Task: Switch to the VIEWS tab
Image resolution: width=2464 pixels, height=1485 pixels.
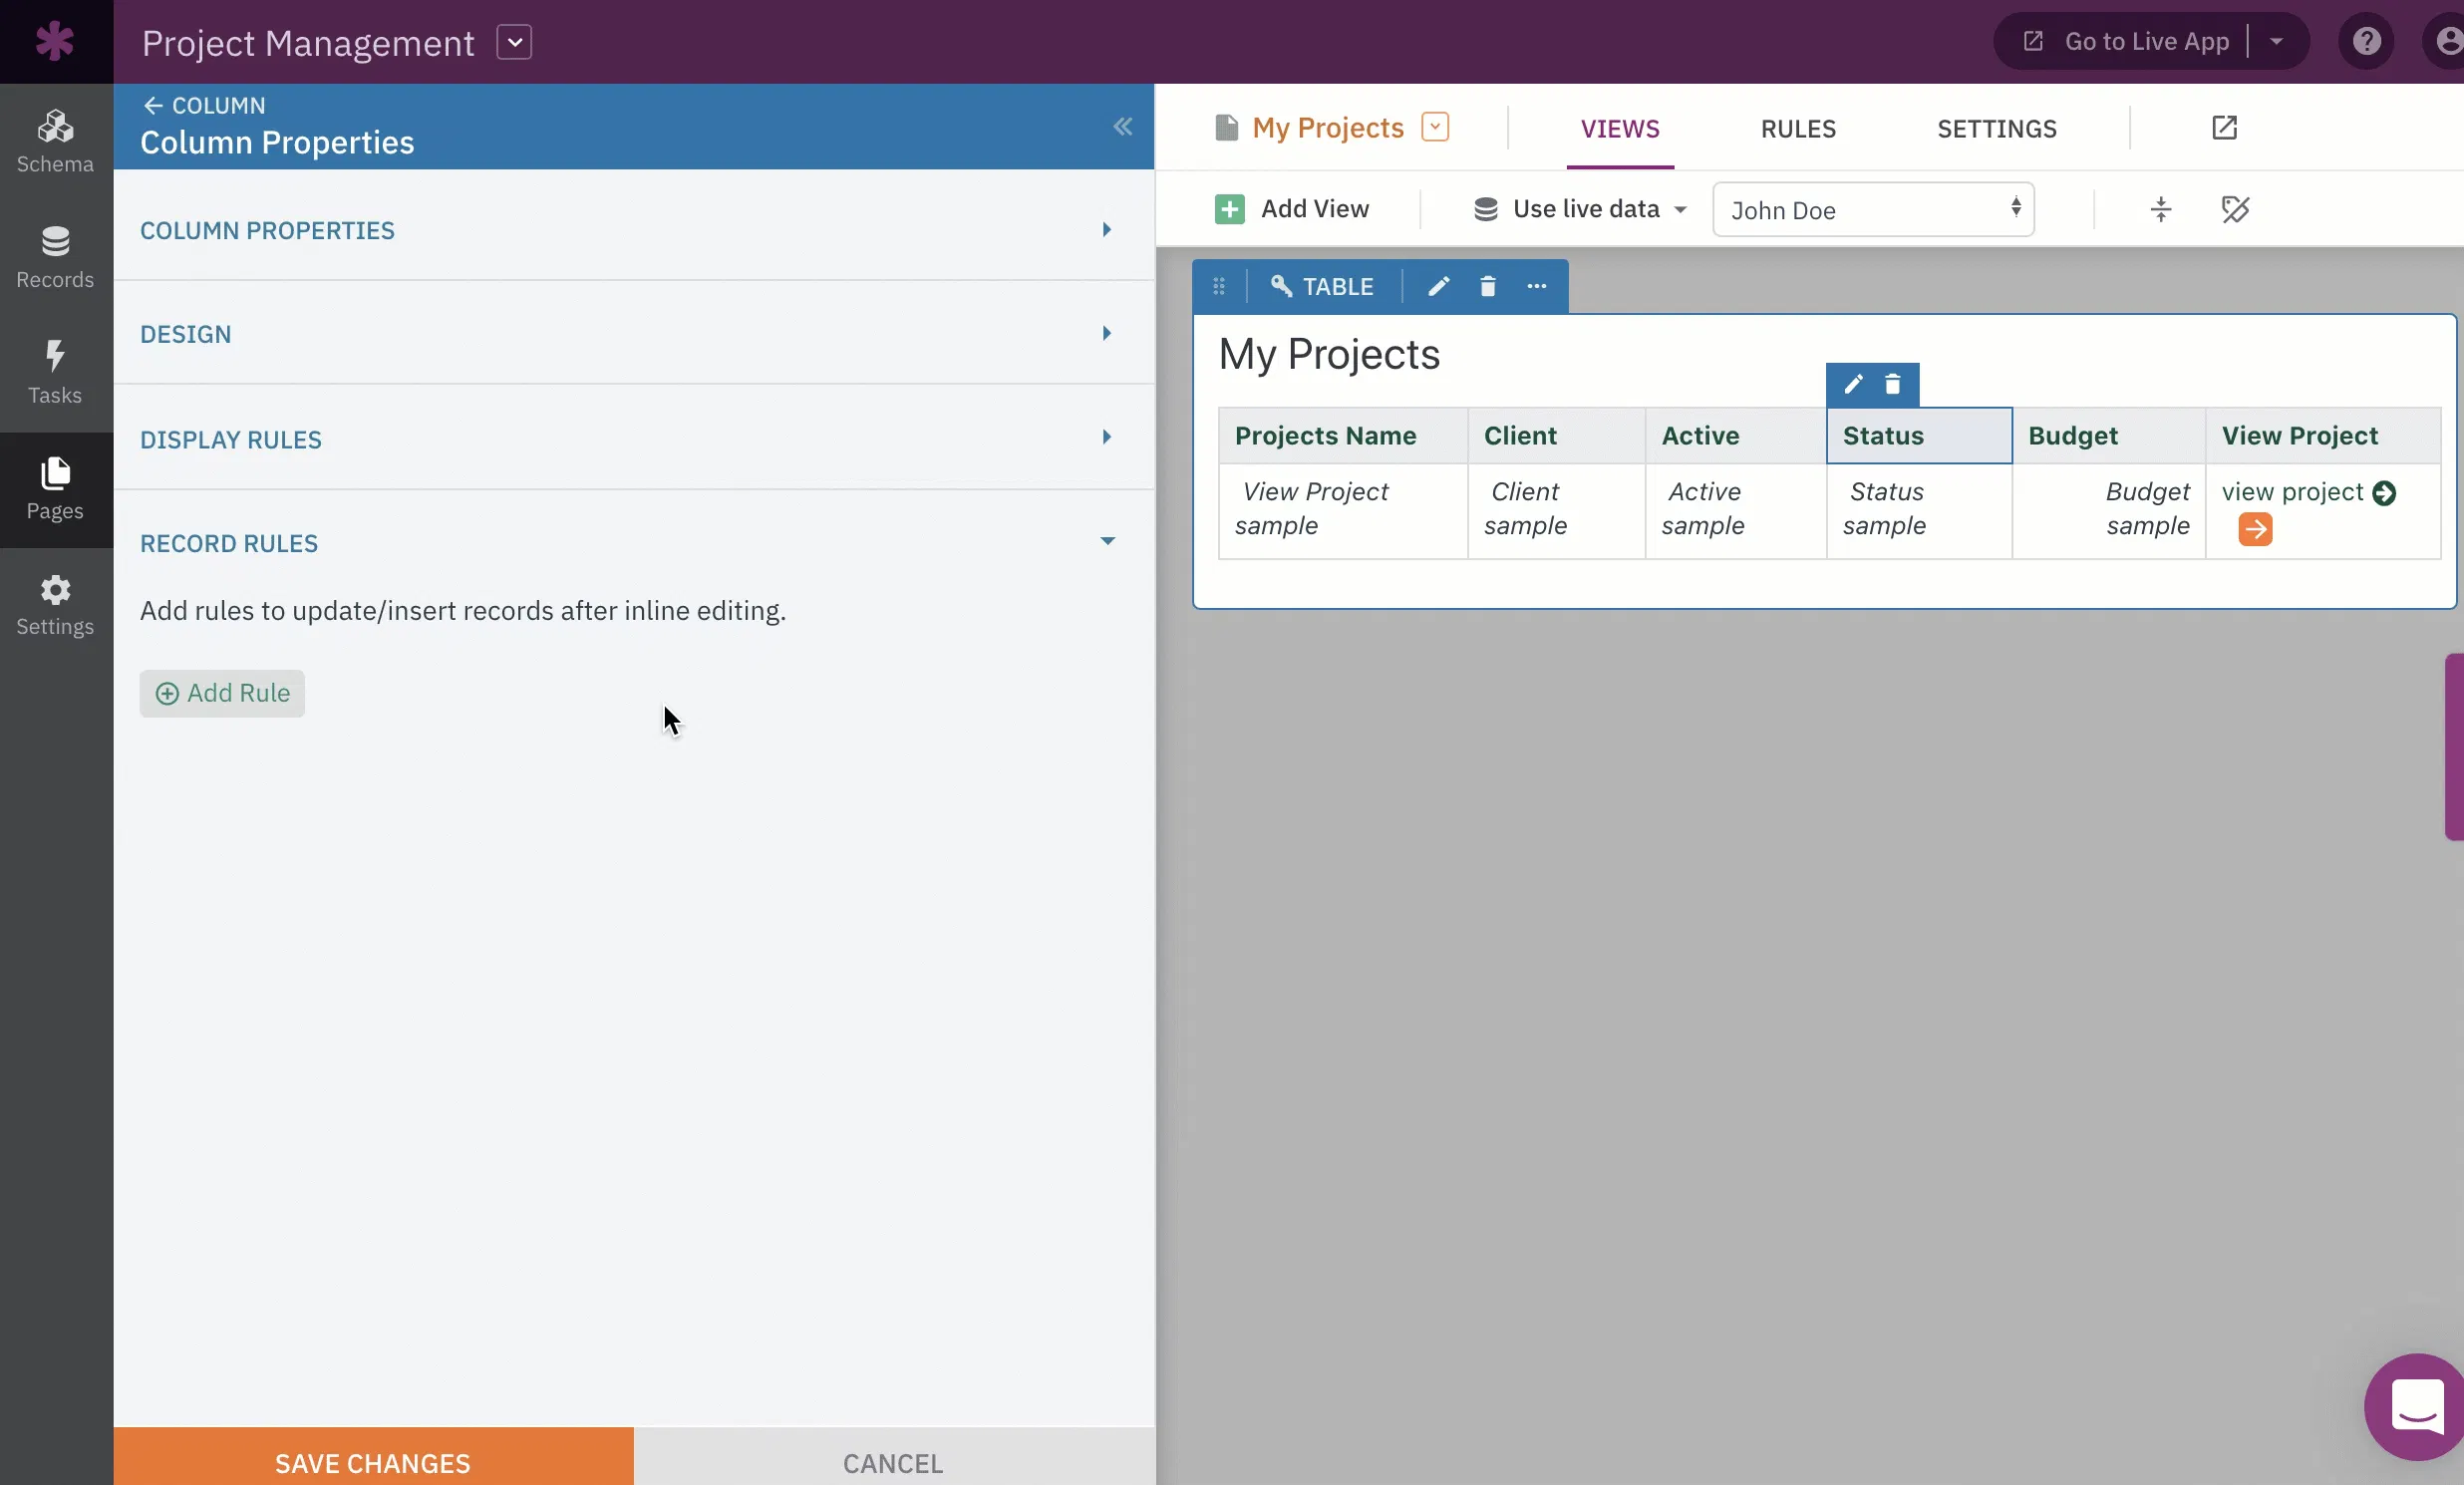Action: (x=1619, y=129)
